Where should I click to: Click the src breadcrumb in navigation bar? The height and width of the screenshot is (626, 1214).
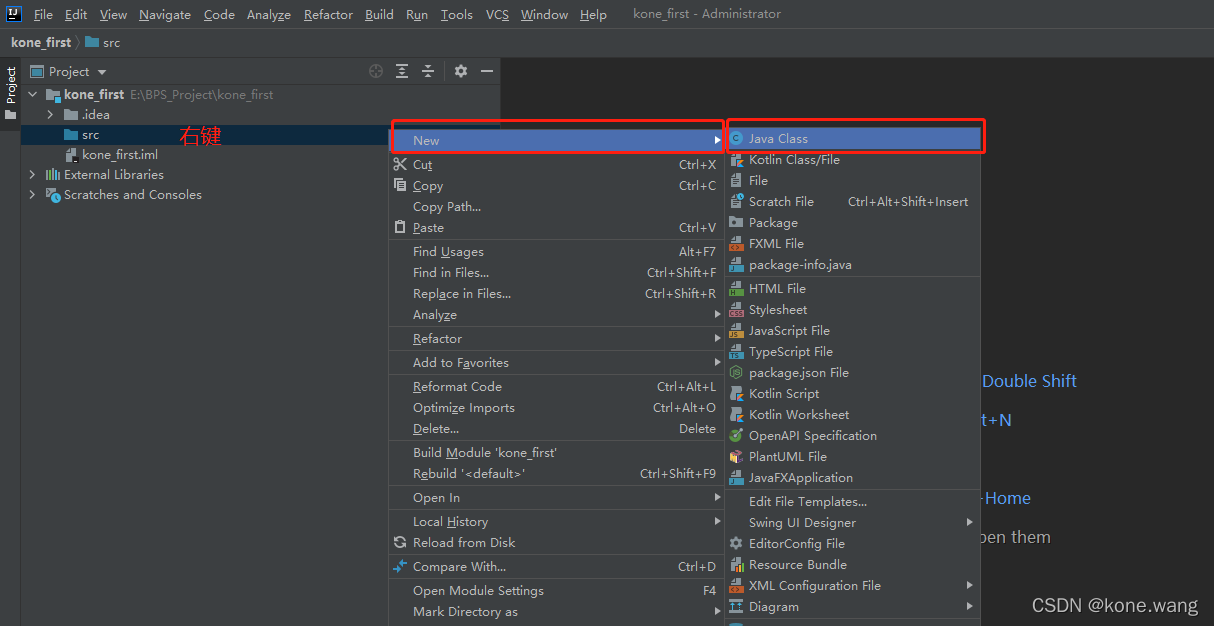coord(103,43)
